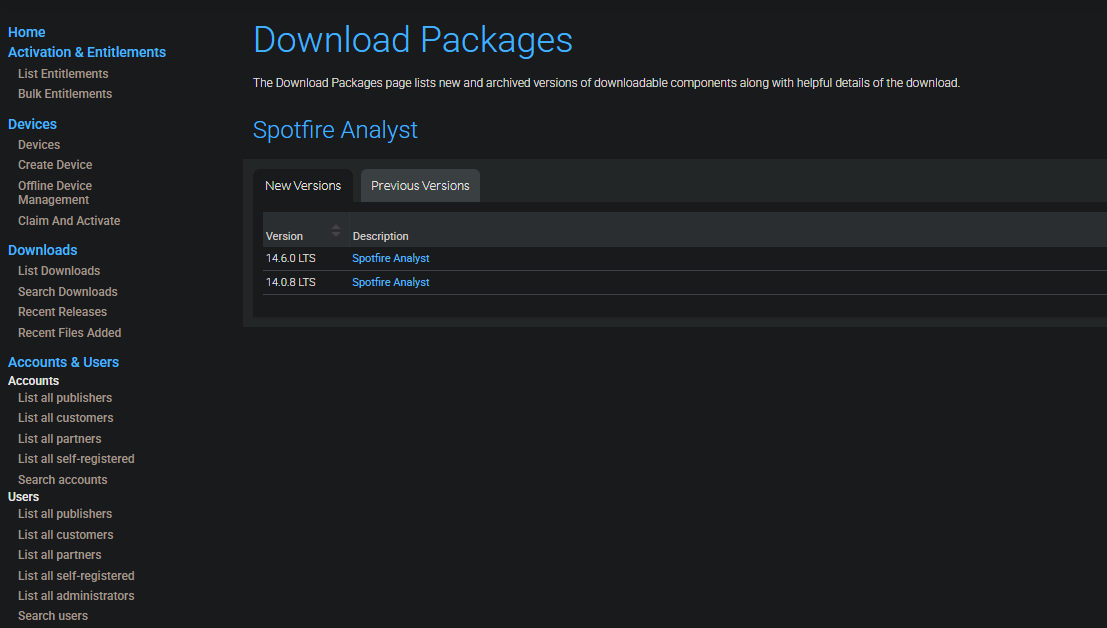Go to Home in the sidebar

pos(27,32)
